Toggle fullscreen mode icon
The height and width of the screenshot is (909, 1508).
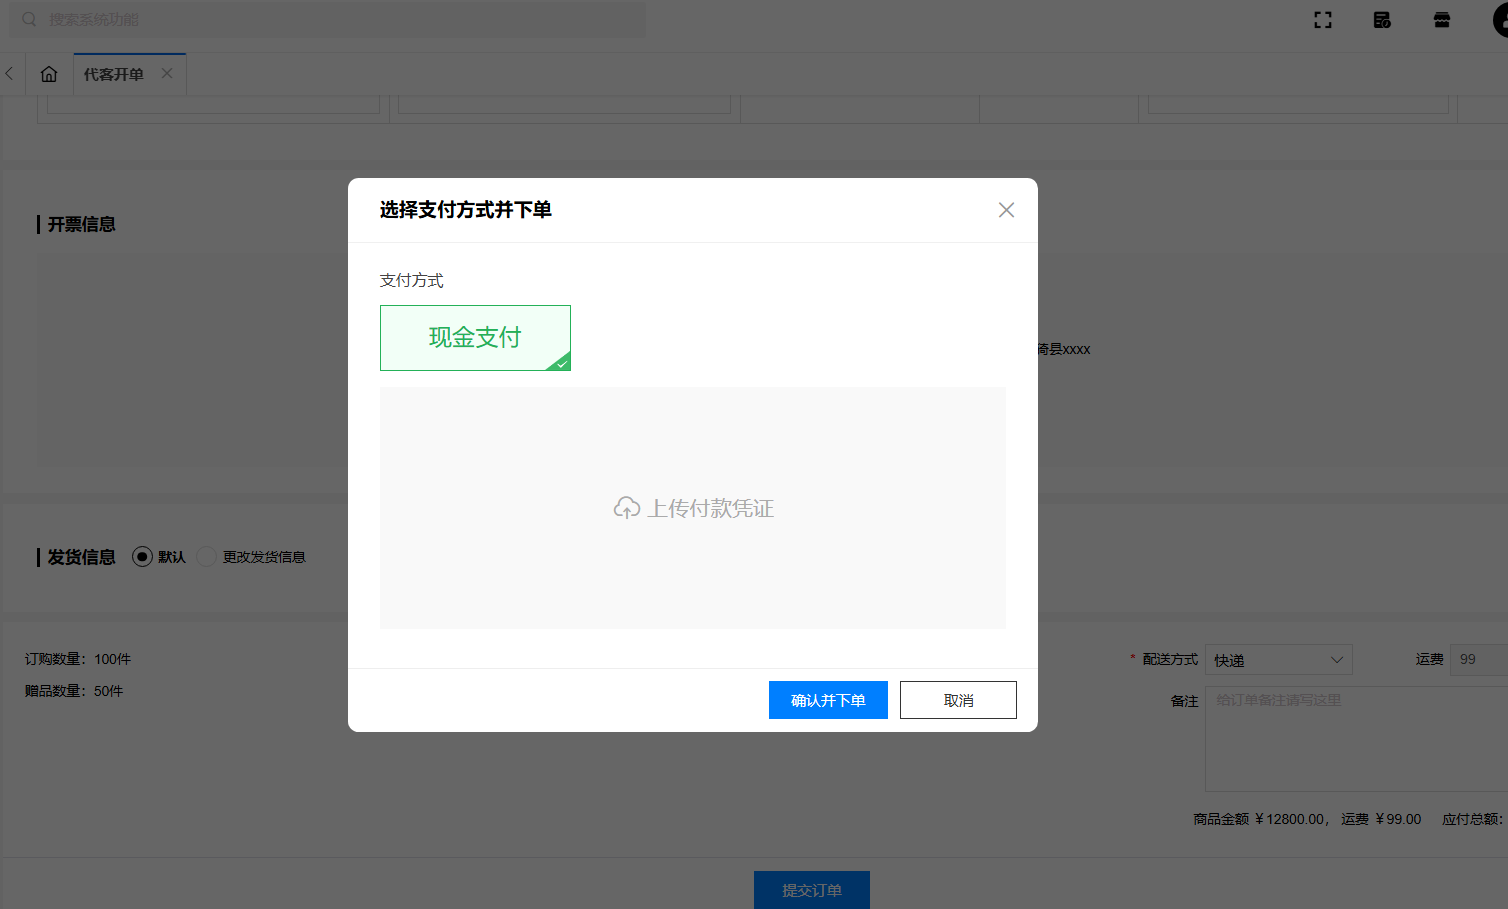tap(1323, 20)
